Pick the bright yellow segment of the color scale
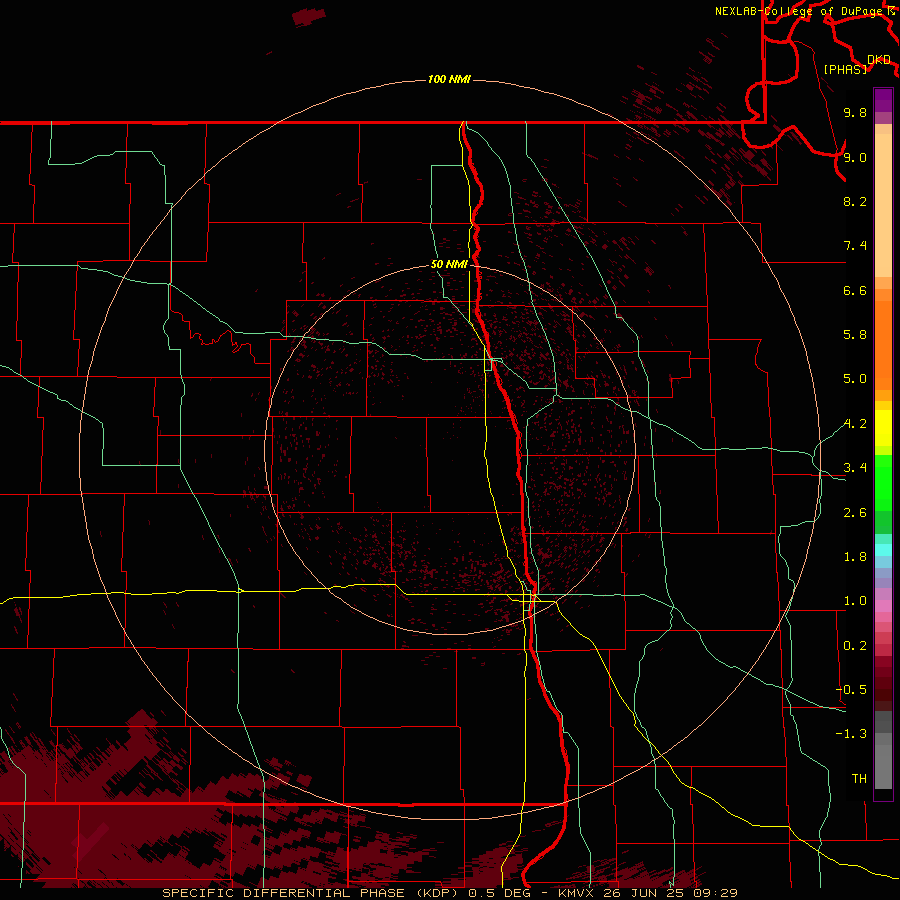The image size is (900, 900). [883, 428]
